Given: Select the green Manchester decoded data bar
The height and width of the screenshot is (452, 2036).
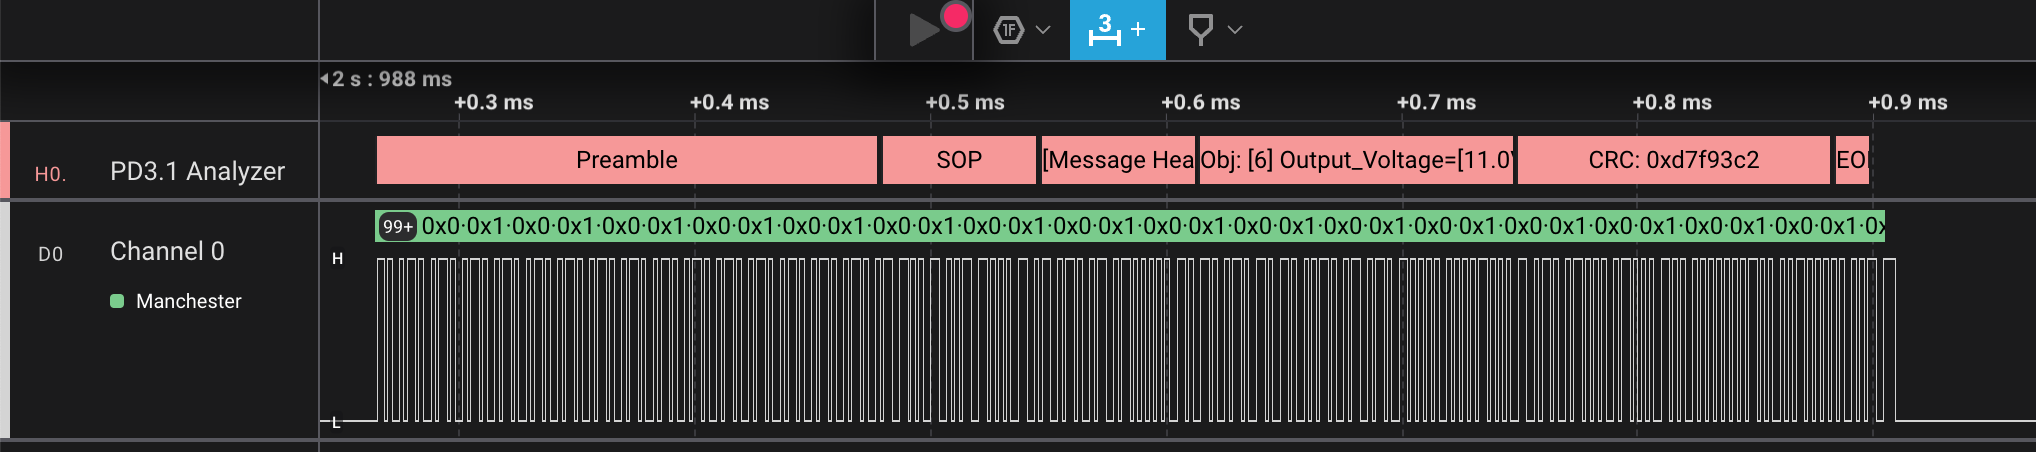Looking at the screenshot, I should click(x=1130, y=226).
